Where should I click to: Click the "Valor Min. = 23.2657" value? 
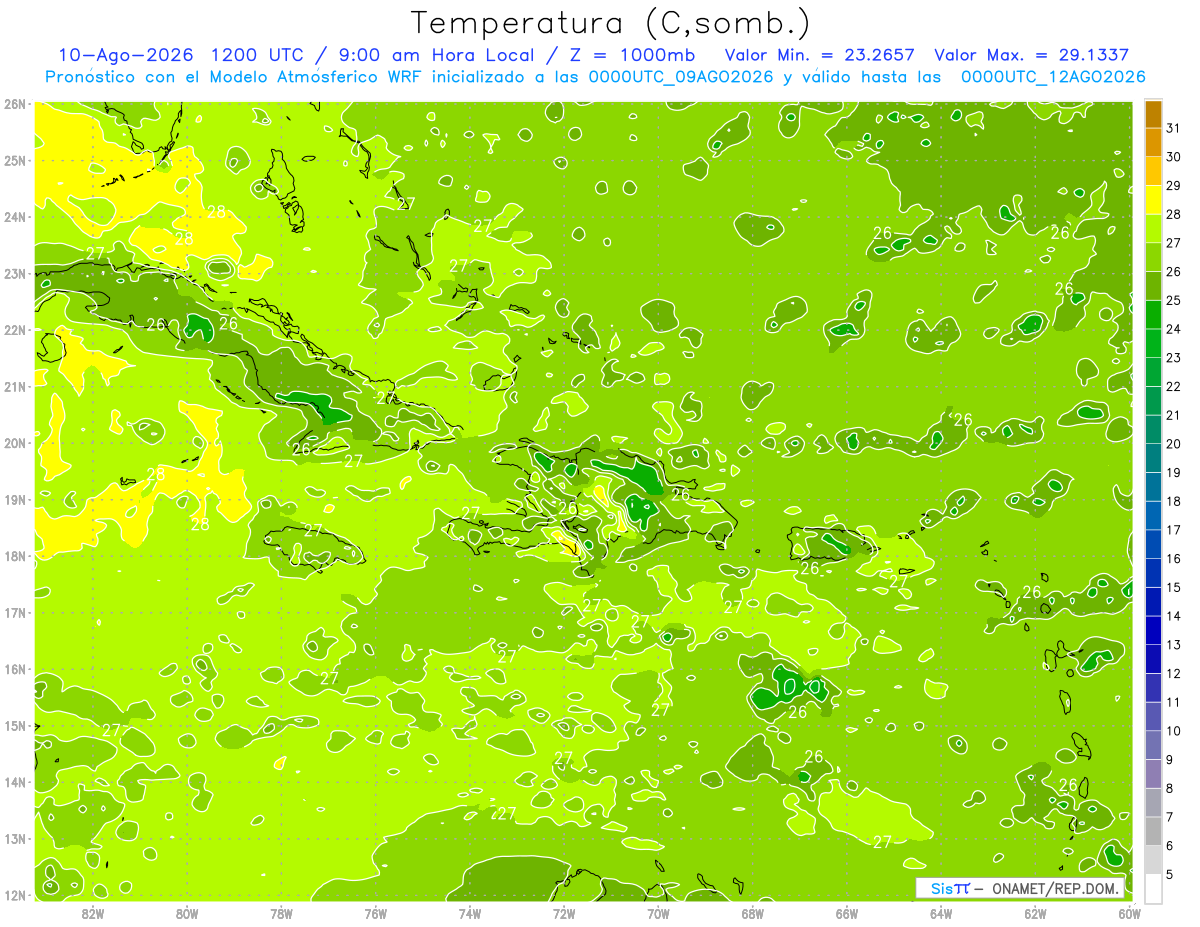pyautogui.click(x=821, y=55)
